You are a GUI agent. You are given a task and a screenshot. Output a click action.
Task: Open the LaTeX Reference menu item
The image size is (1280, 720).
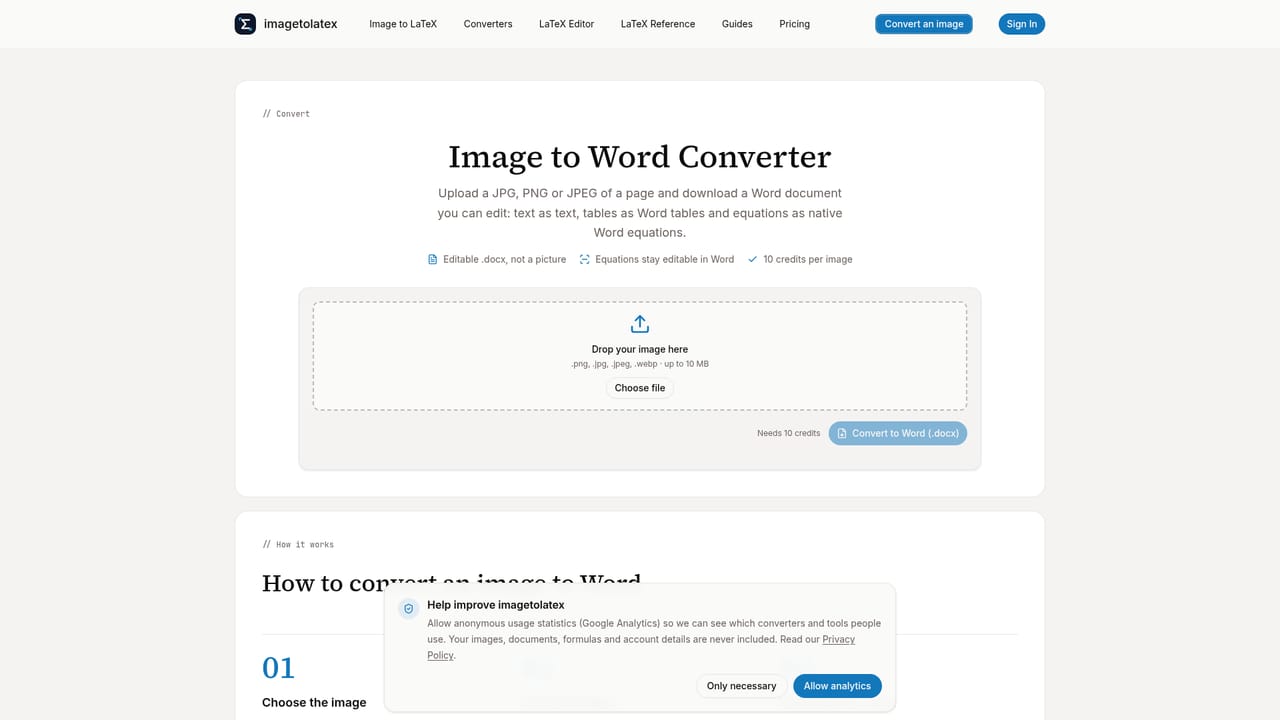click(x=658, y=24)
